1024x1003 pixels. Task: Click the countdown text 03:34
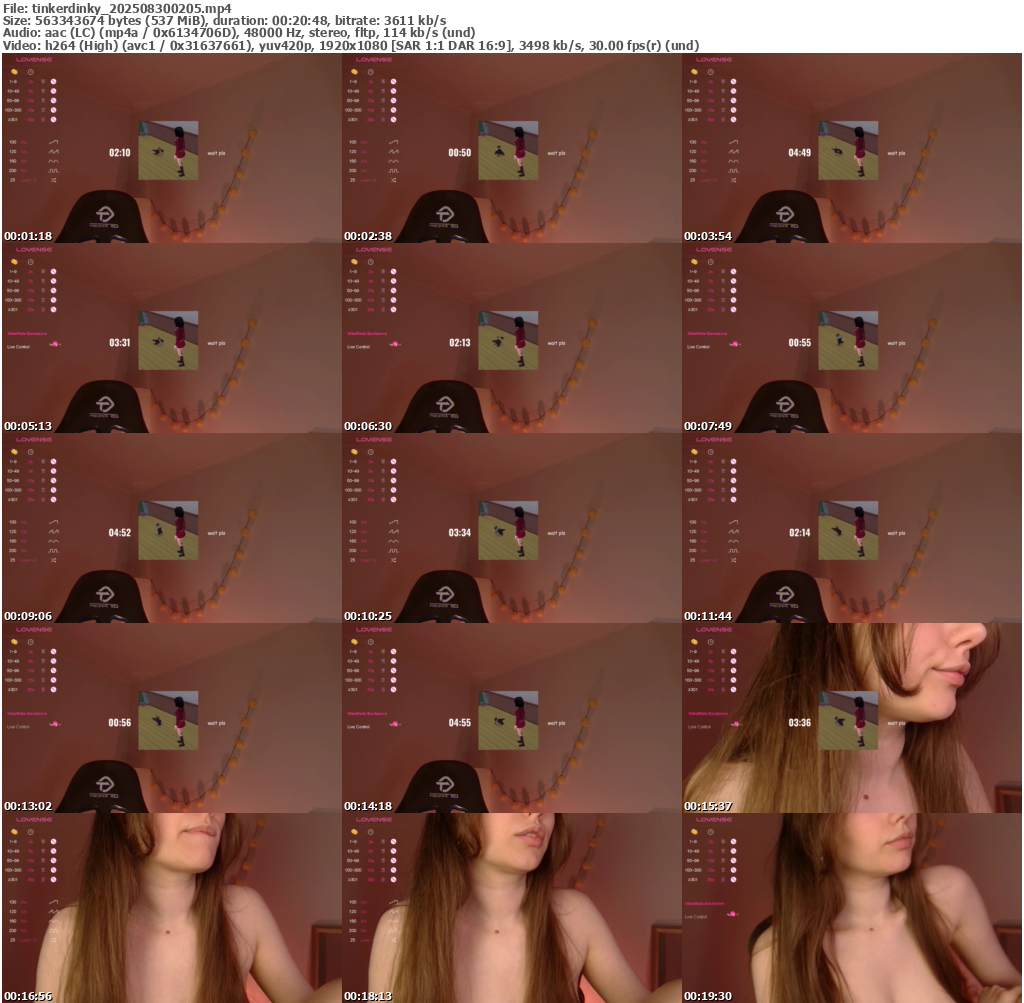tap(460, 533)
